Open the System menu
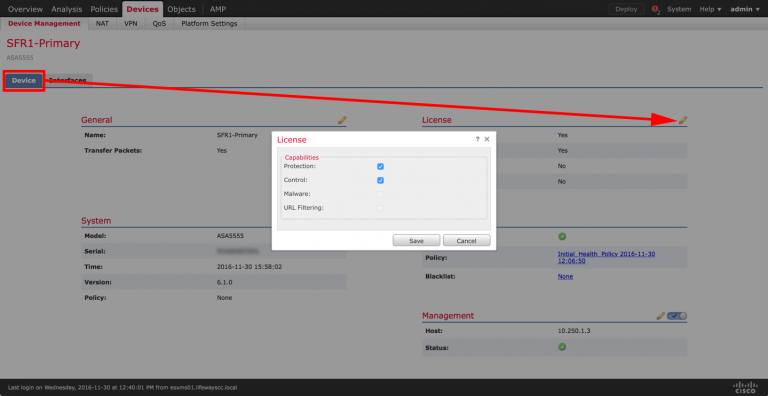The width and height of the screenshot is (768, 396). (x=679, y=9)
